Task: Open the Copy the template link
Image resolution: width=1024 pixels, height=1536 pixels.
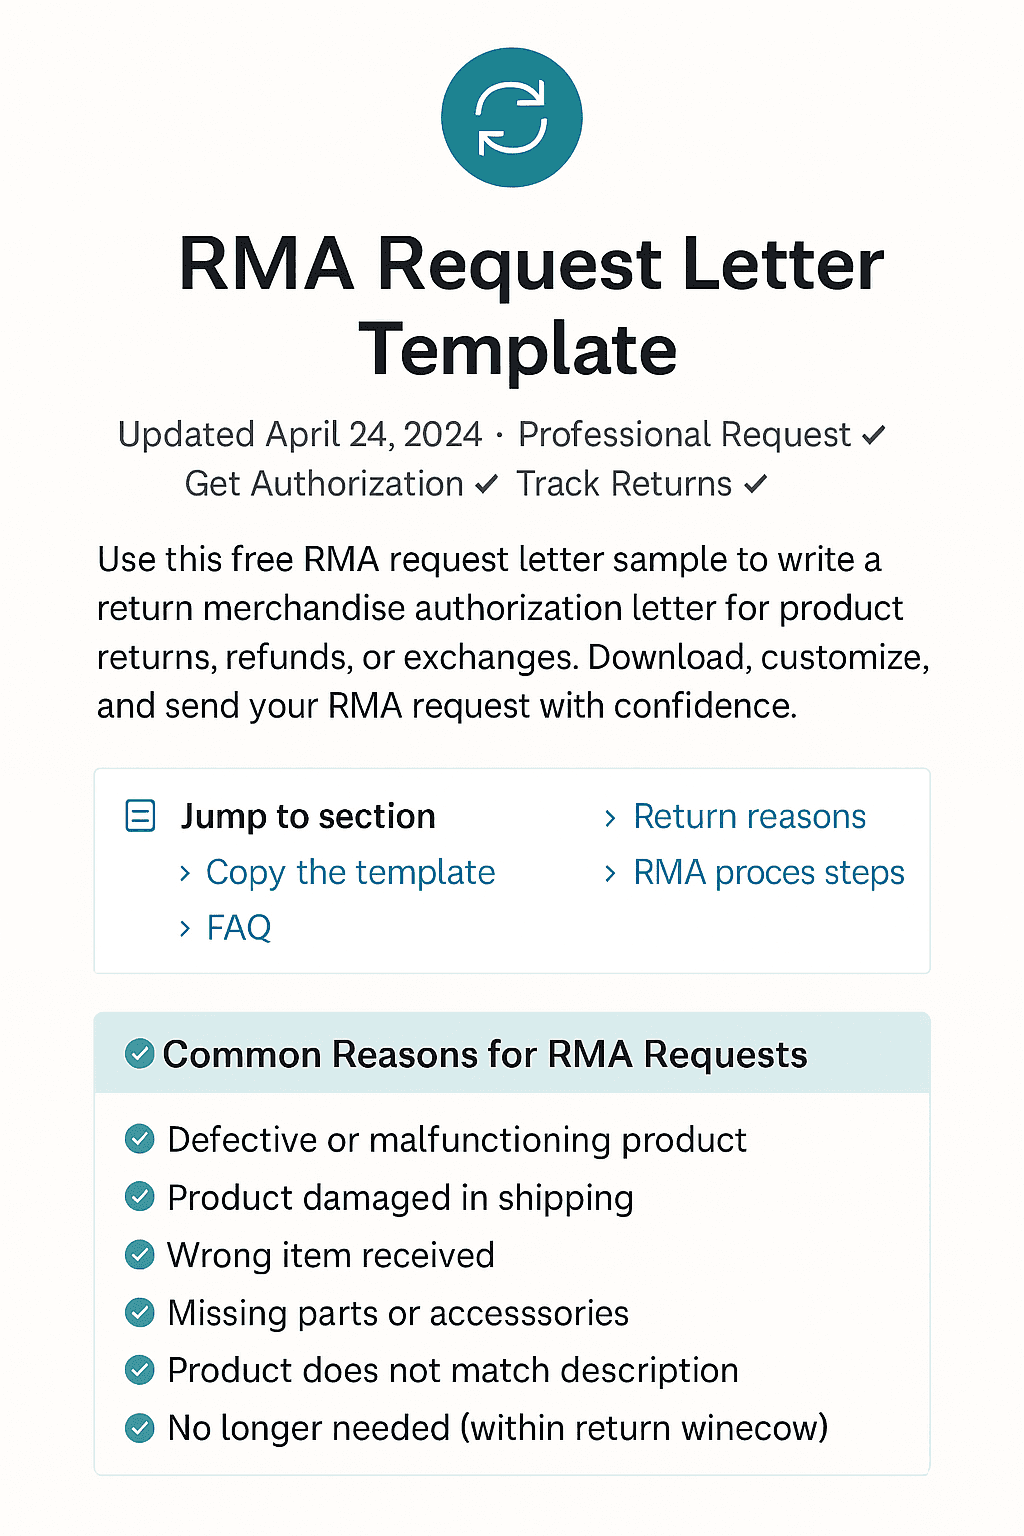Action: (350, 872)
